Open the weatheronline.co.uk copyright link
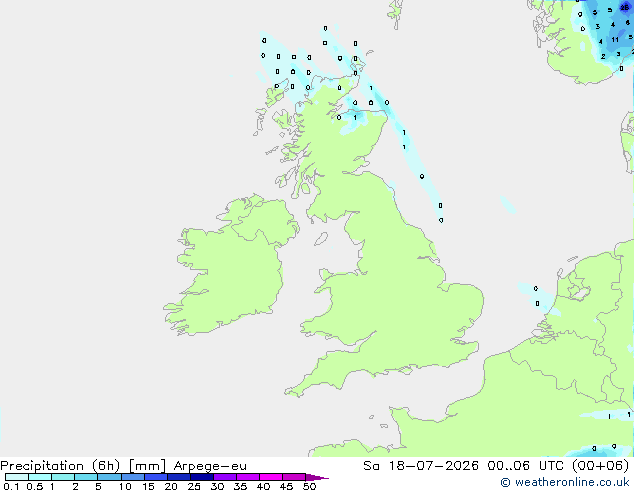The width and height of the screenshot is (634, 490). 565,482
